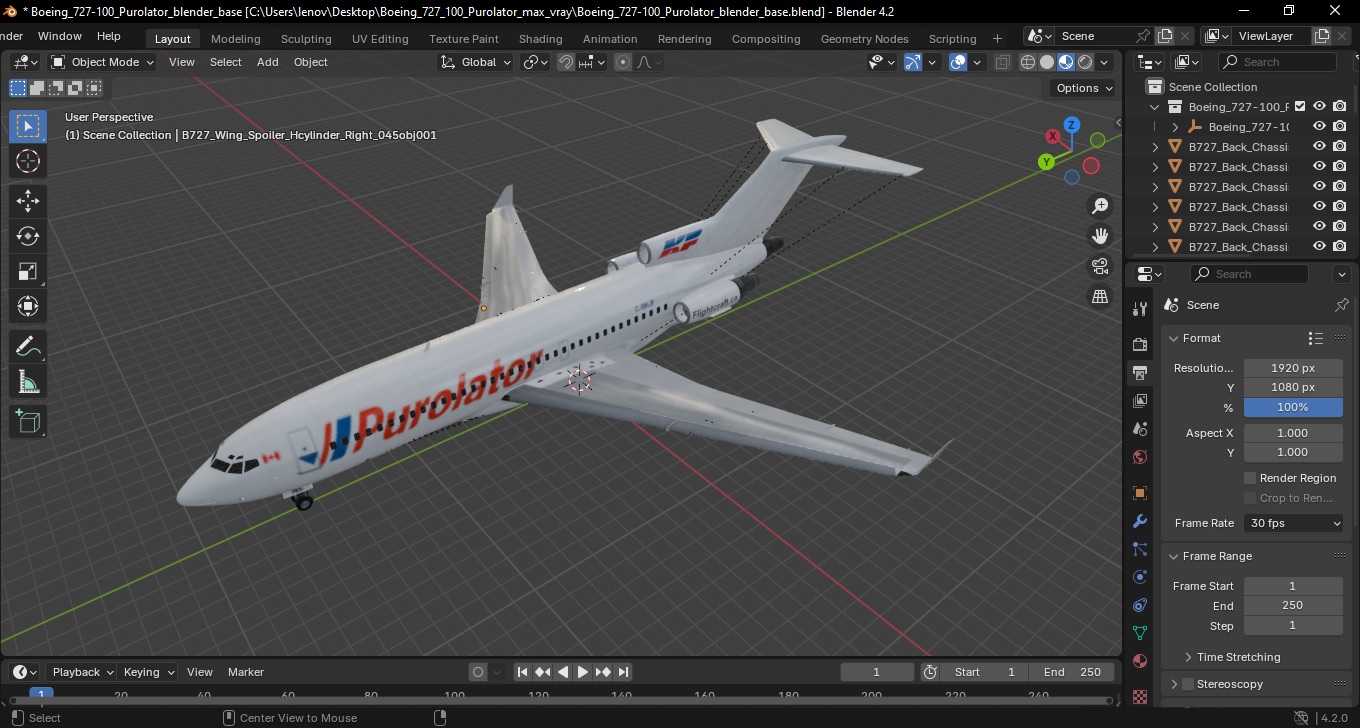Open the Keying dropdown in timeline

[148, 672]
